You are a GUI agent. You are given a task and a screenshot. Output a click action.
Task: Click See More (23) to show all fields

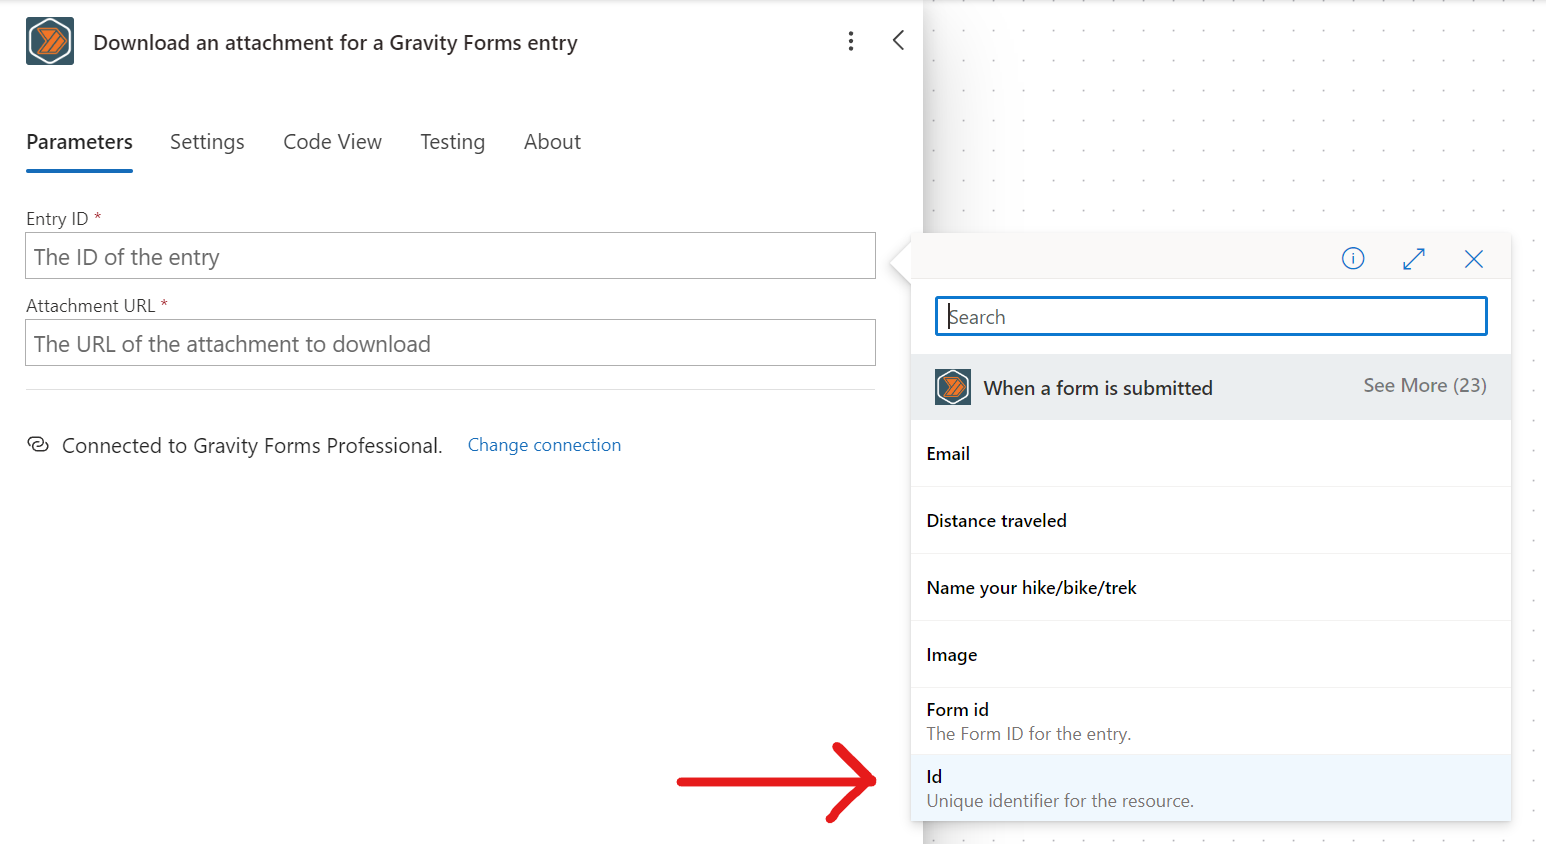[1425, 386]
